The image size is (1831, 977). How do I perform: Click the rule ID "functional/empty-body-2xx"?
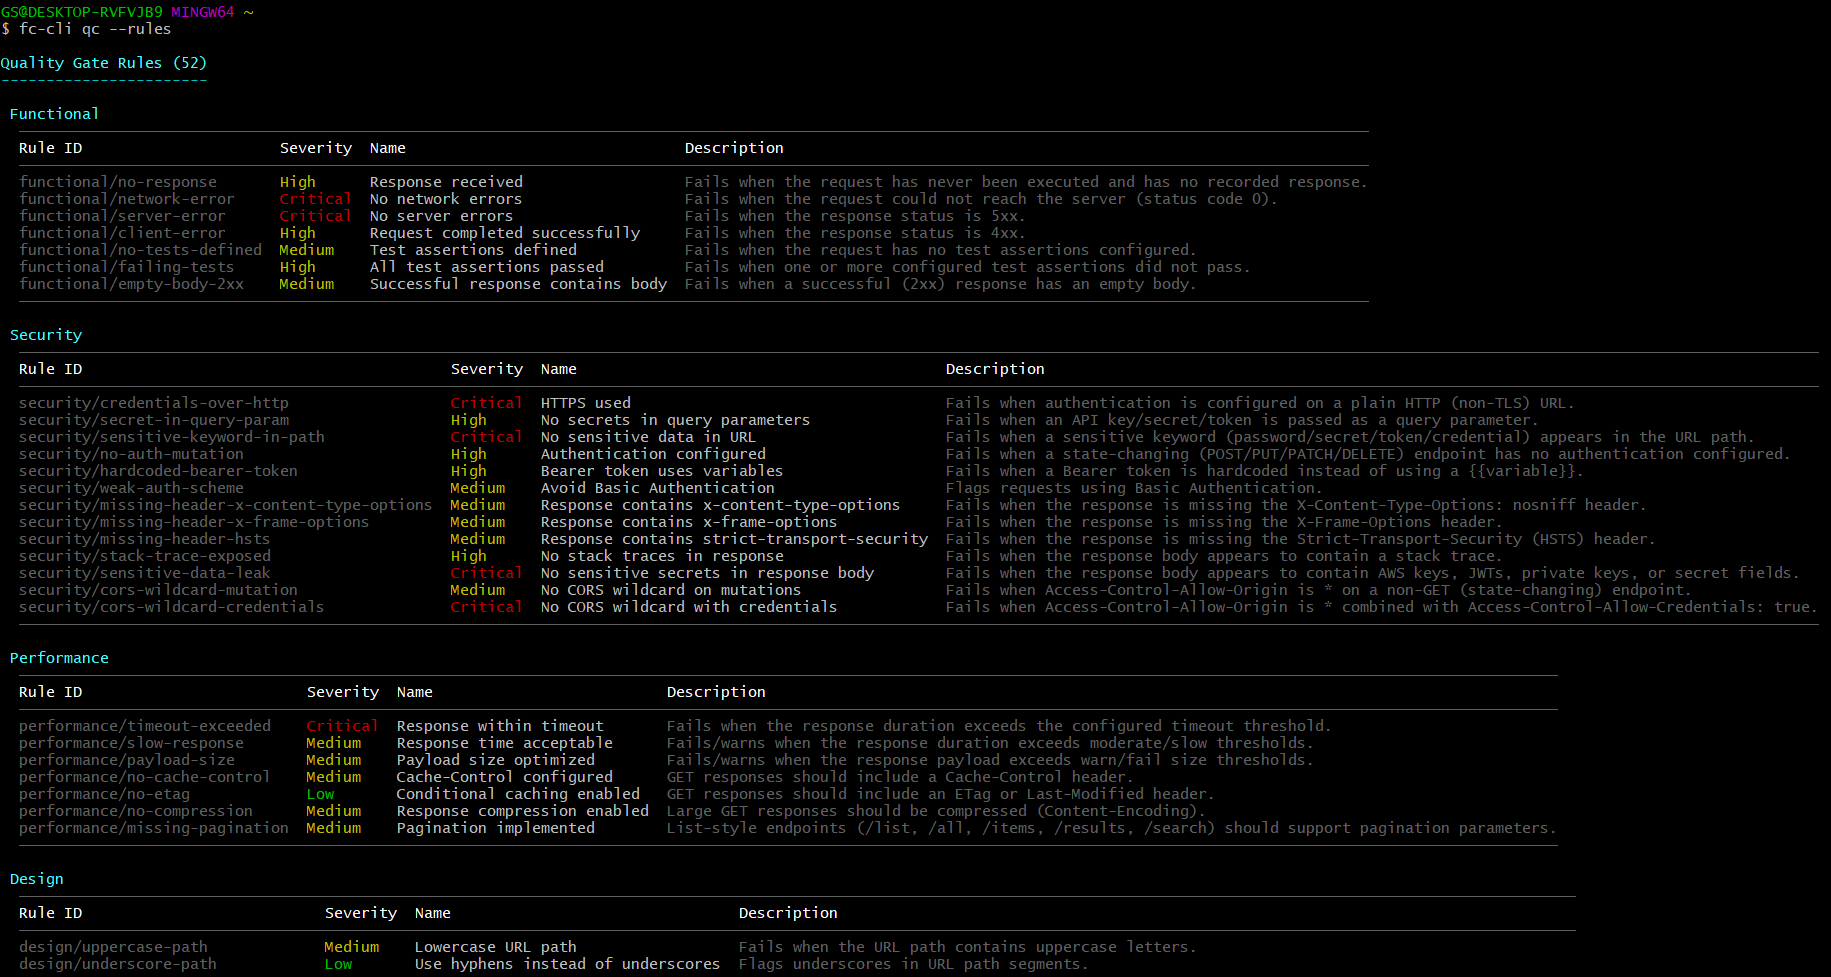point(131,284)
